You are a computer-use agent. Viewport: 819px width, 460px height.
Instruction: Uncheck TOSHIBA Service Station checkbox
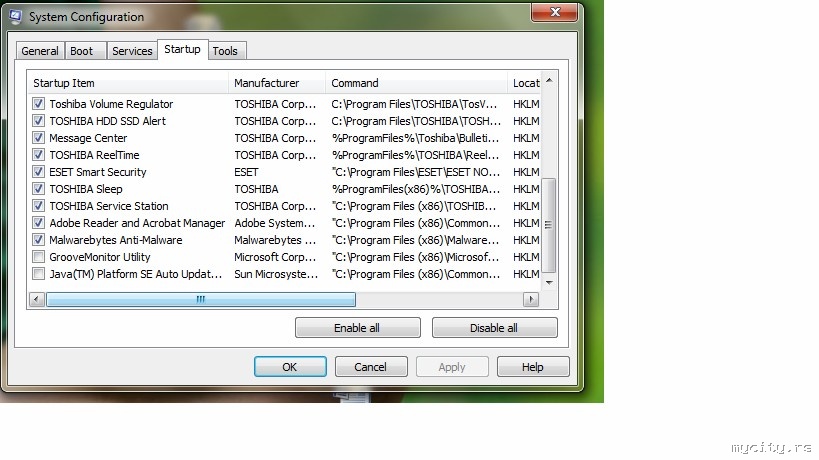(x=38, y=206)
